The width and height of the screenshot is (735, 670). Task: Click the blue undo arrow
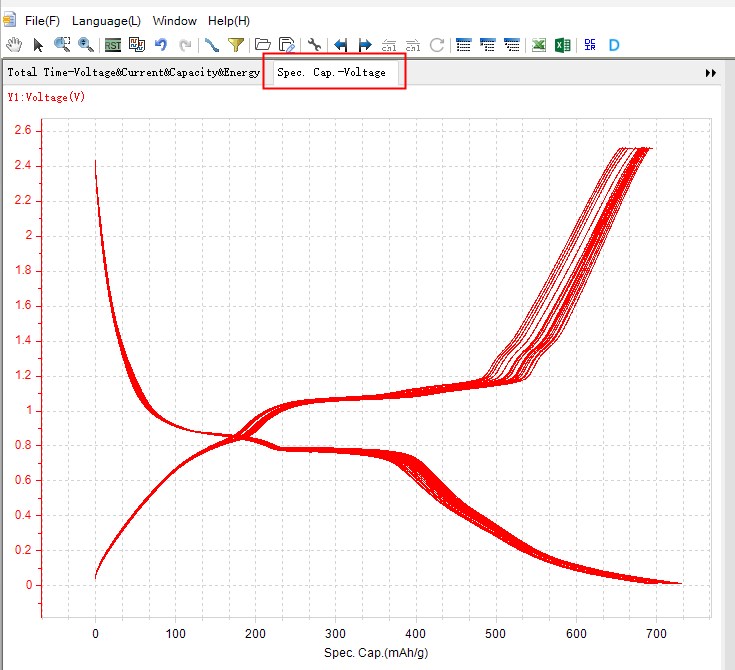coord(161,45)
